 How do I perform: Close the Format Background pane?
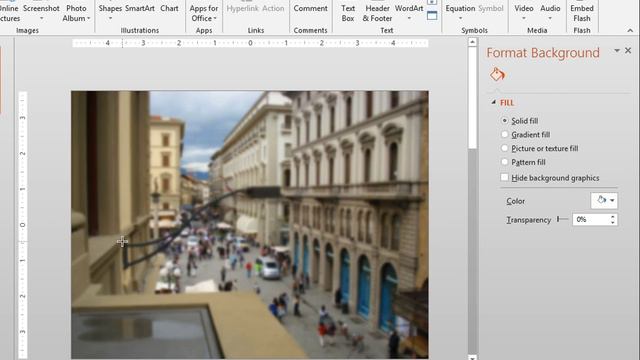[x=628, y=51]
